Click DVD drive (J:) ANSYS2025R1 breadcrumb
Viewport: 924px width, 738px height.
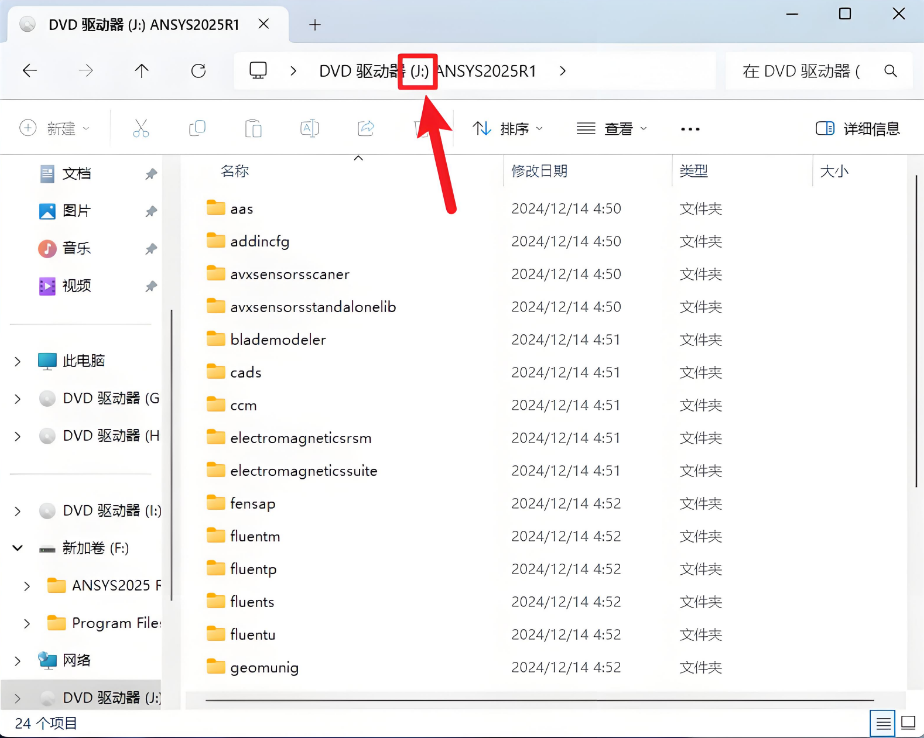click(x=428, y=71)
